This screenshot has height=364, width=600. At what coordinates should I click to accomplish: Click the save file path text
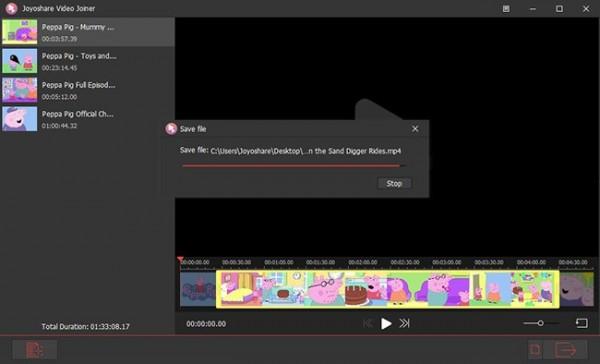(x=305, y=151)
